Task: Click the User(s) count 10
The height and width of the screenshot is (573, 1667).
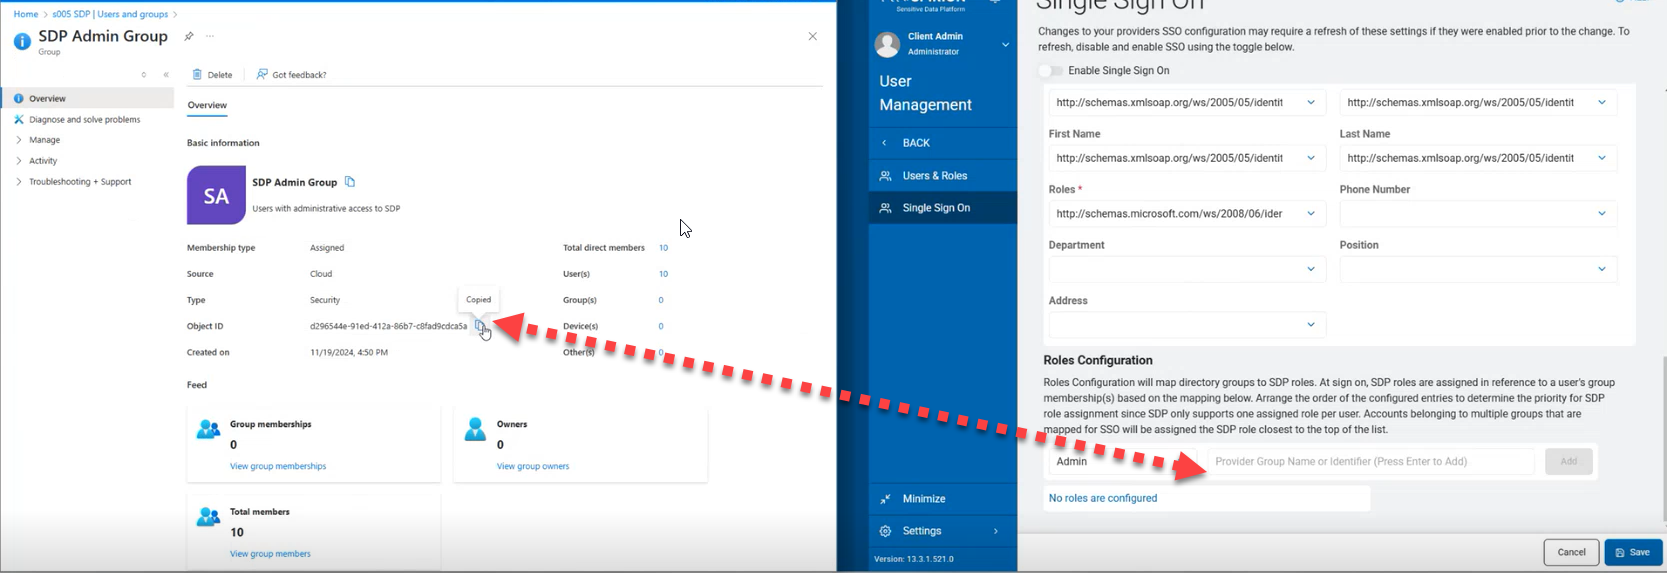Action: pyautogui.click(x=663, y=274)
